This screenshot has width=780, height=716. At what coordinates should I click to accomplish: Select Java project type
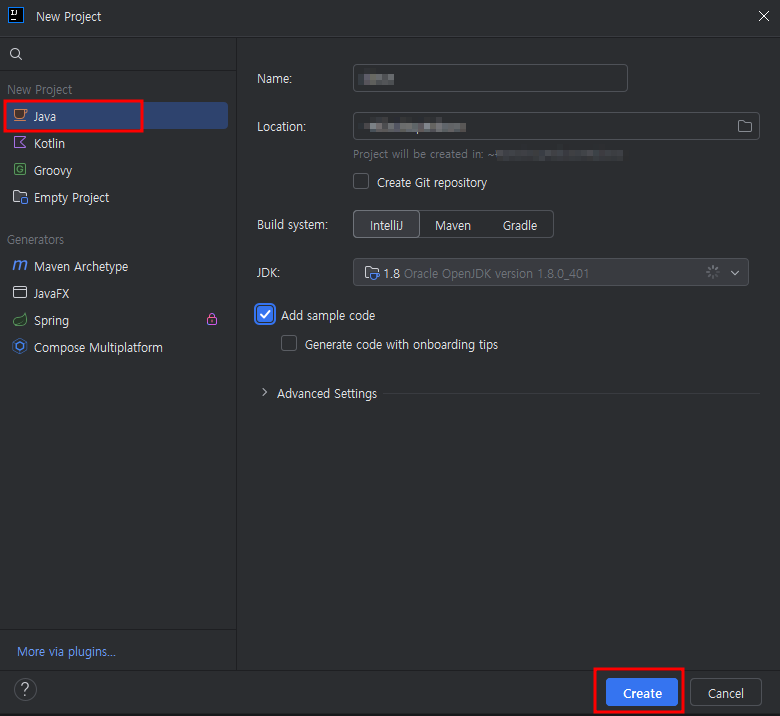point(116,116)
